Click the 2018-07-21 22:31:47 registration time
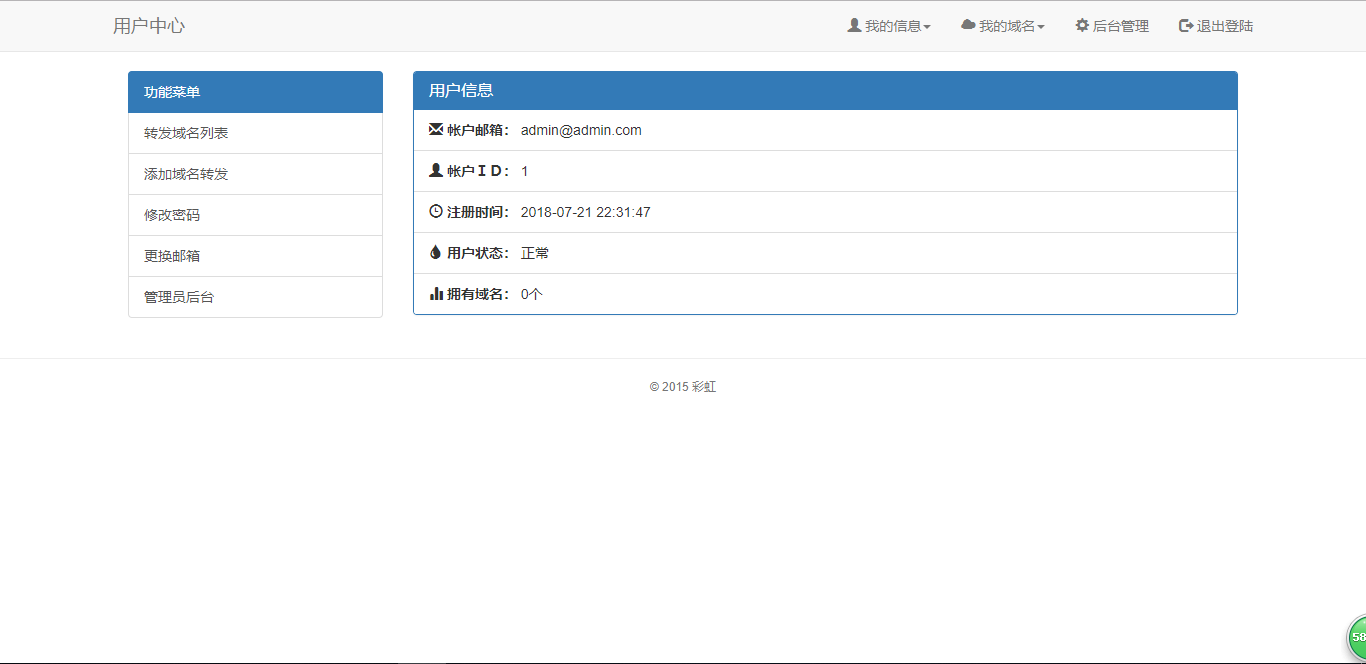The height and width of the screenshot is (664, 1366). 586,212
